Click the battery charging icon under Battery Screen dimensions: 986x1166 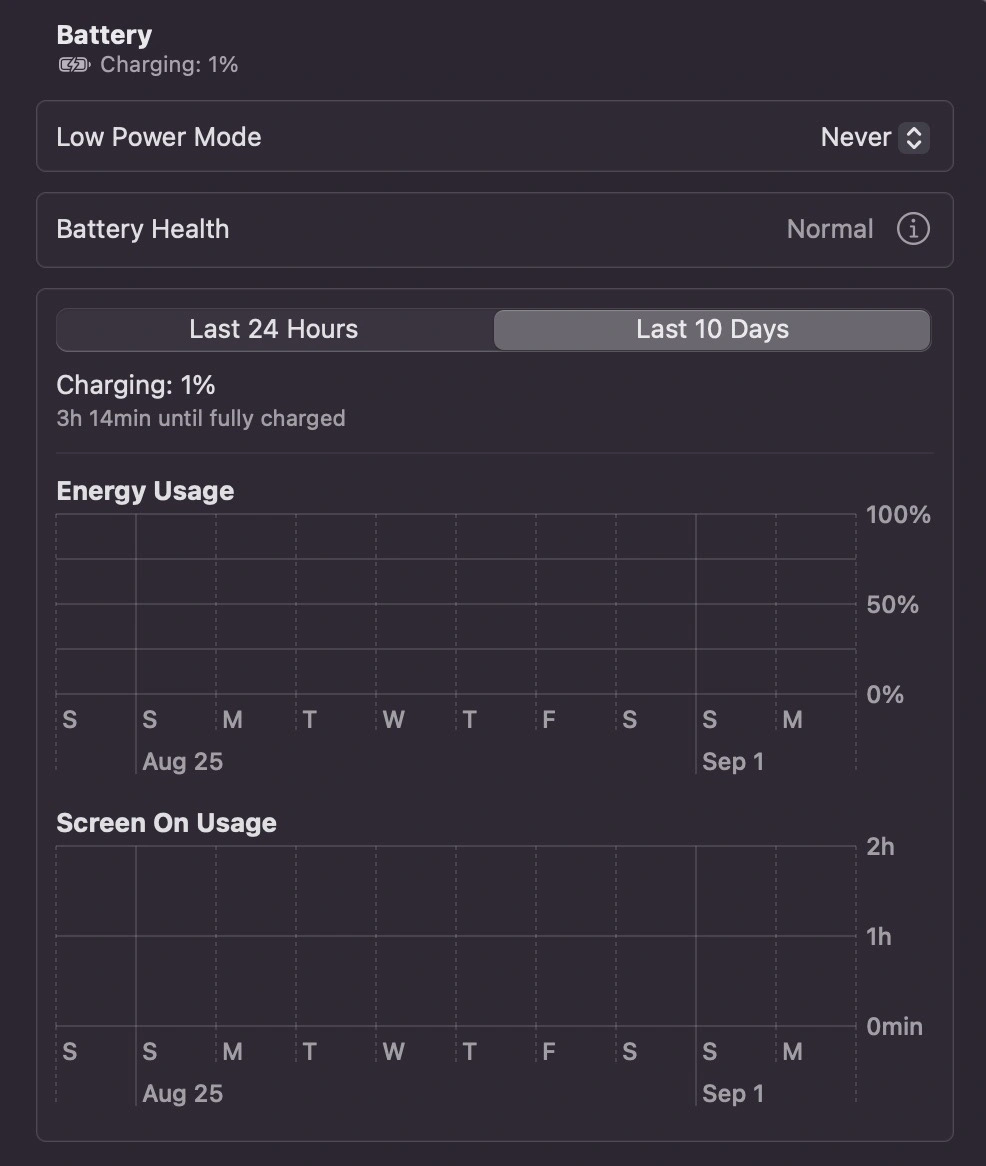(74, 65)
